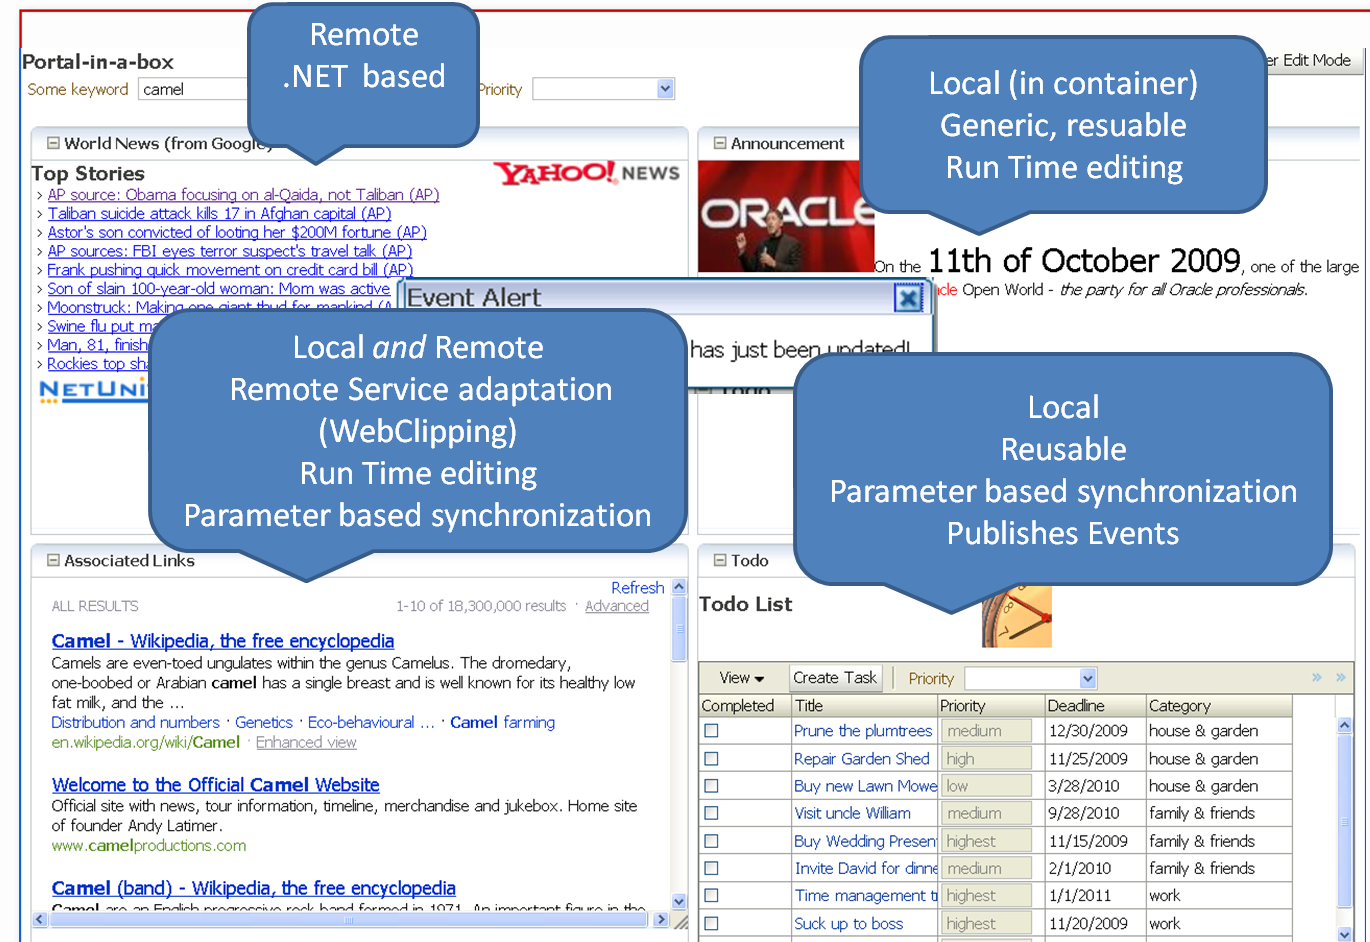Click down arrow of Todo table scrollbar
1370x942 pixels.
pyautogui.click(x=1345, y=934)
